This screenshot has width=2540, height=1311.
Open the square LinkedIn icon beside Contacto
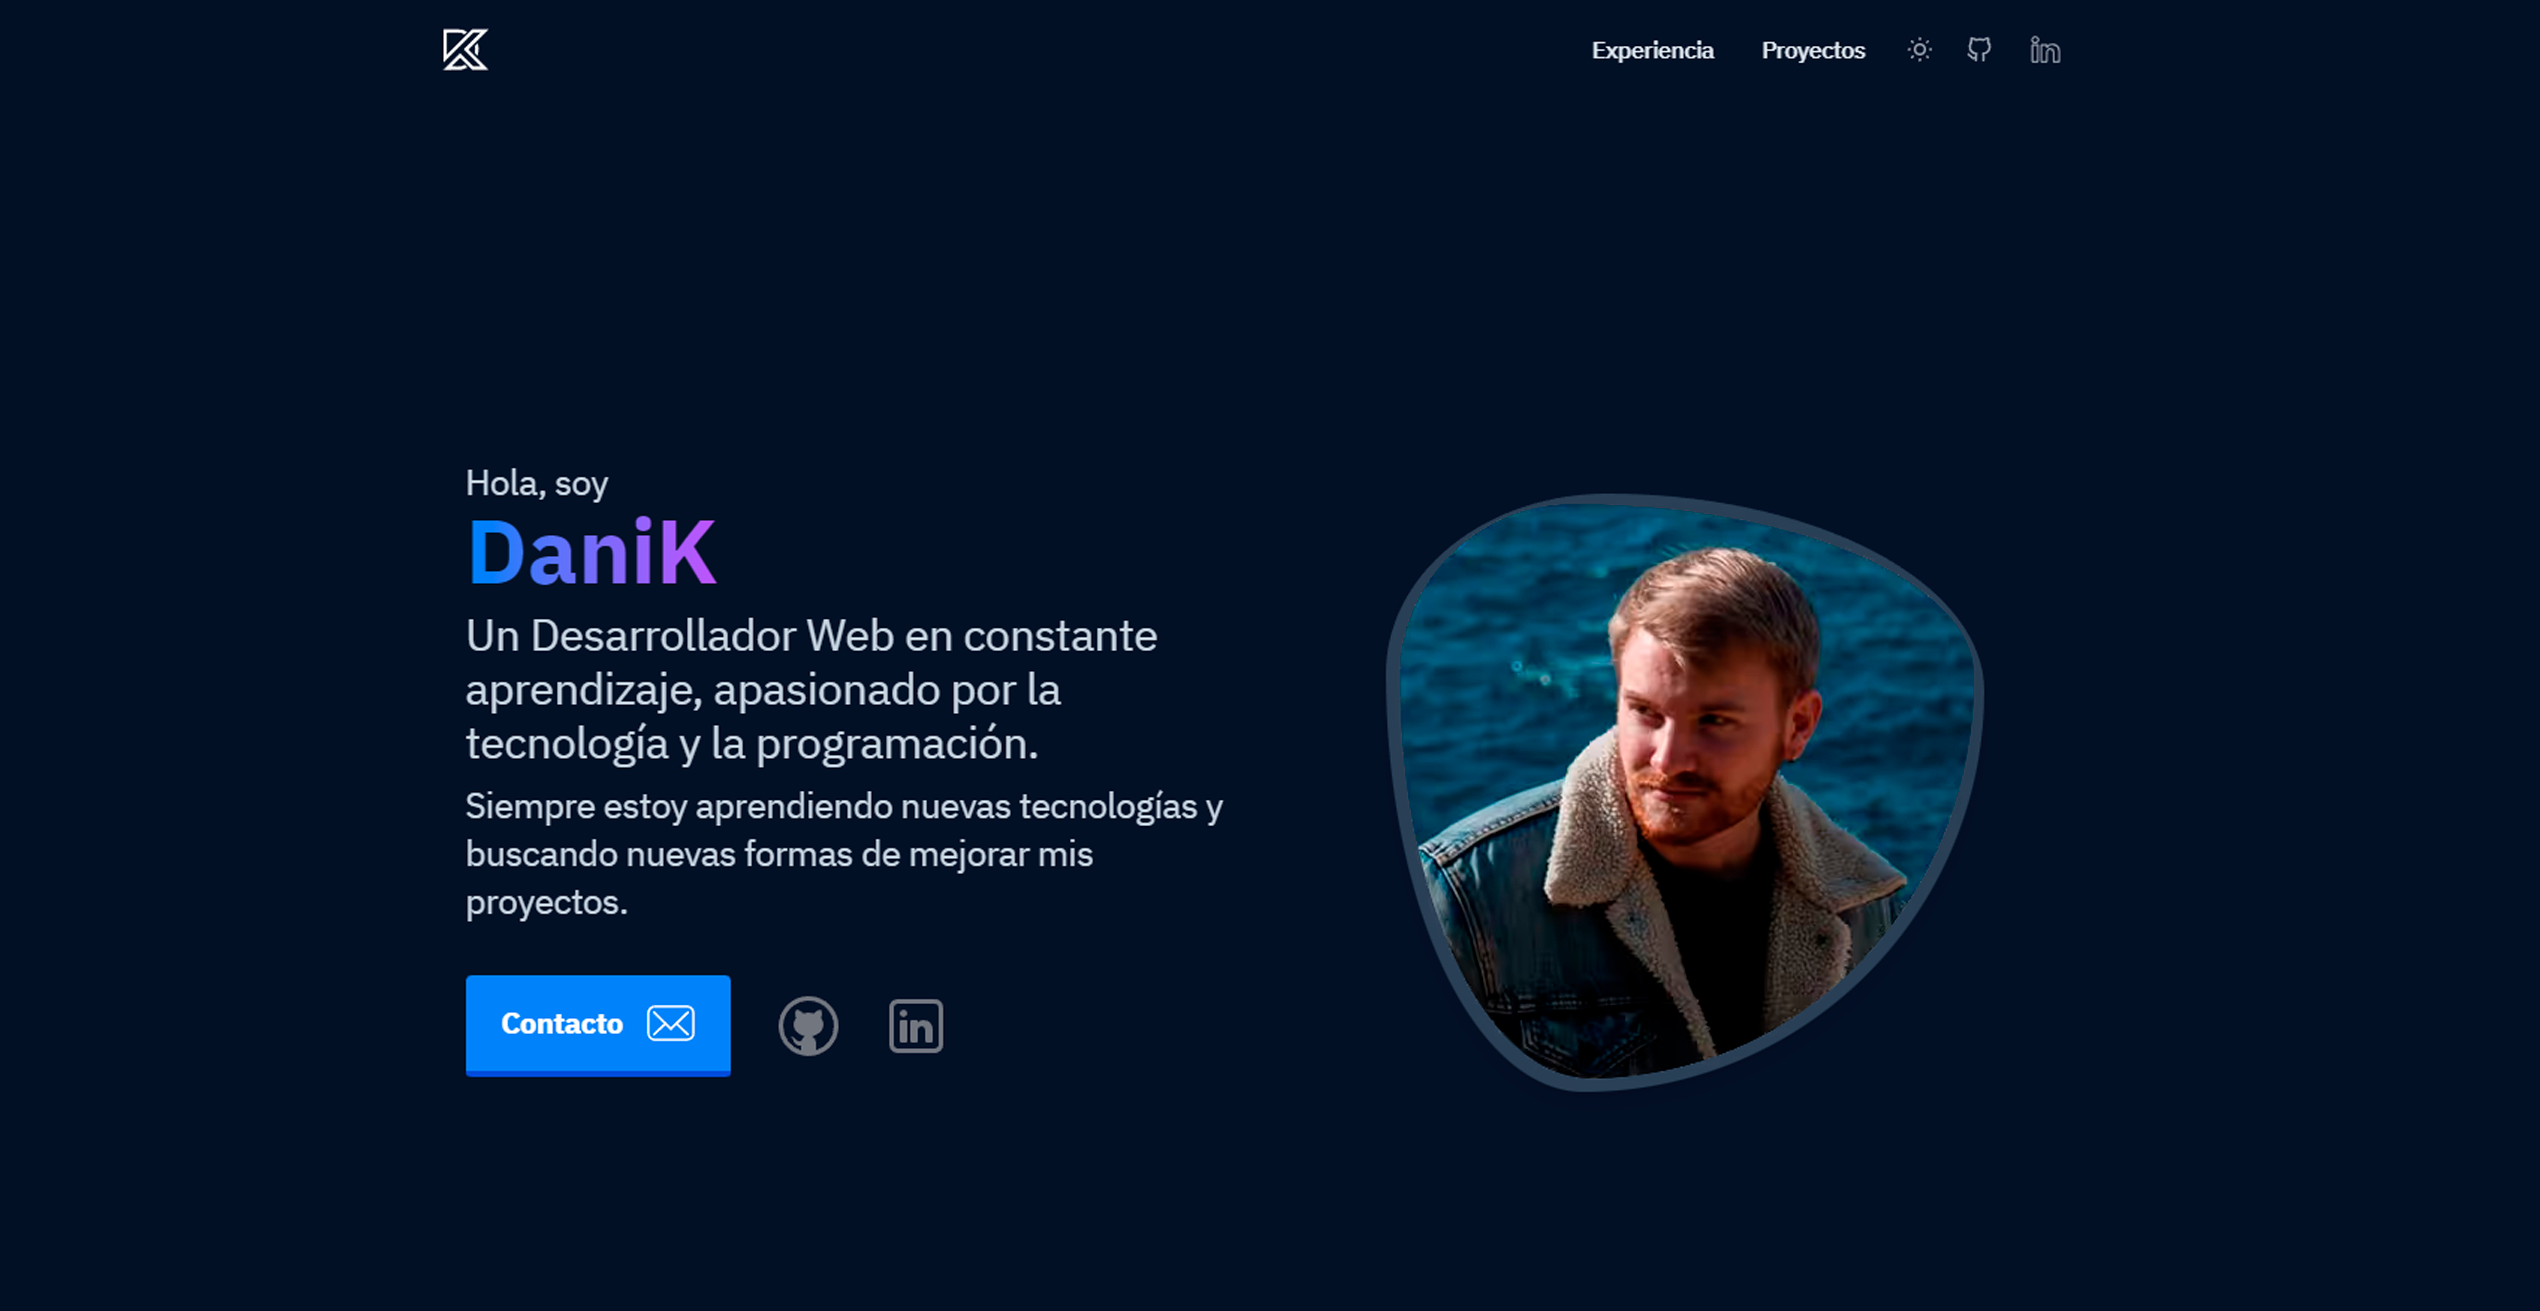click(915, 1026)
